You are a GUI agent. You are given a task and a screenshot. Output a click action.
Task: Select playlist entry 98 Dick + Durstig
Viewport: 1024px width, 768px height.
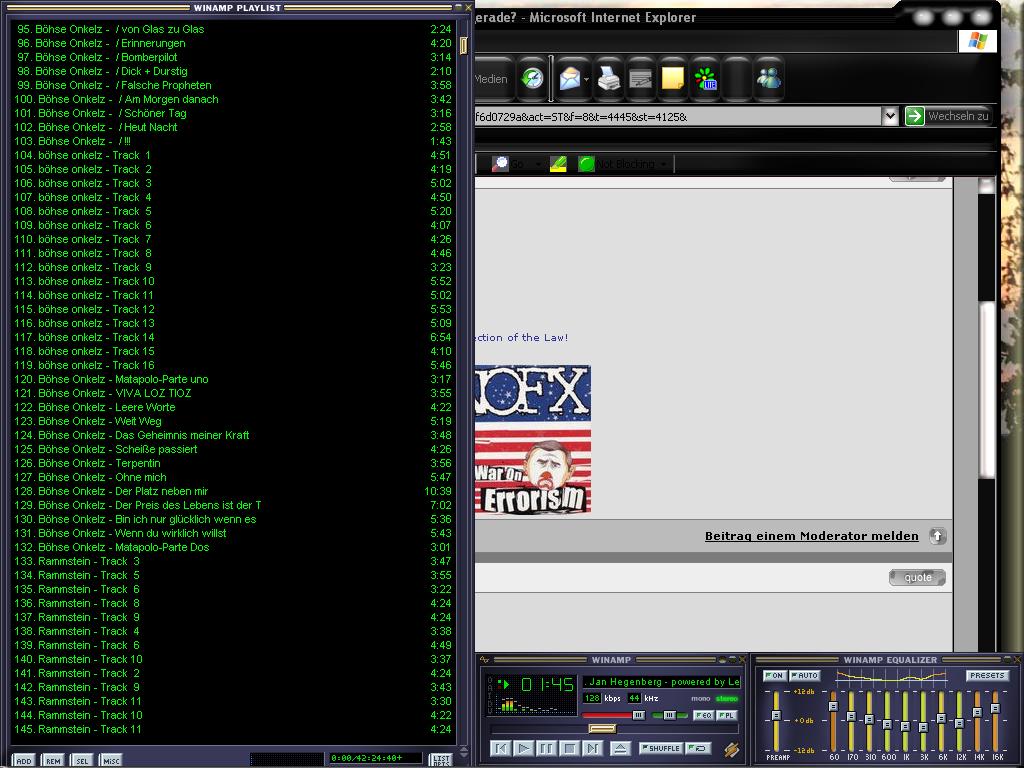232,71
